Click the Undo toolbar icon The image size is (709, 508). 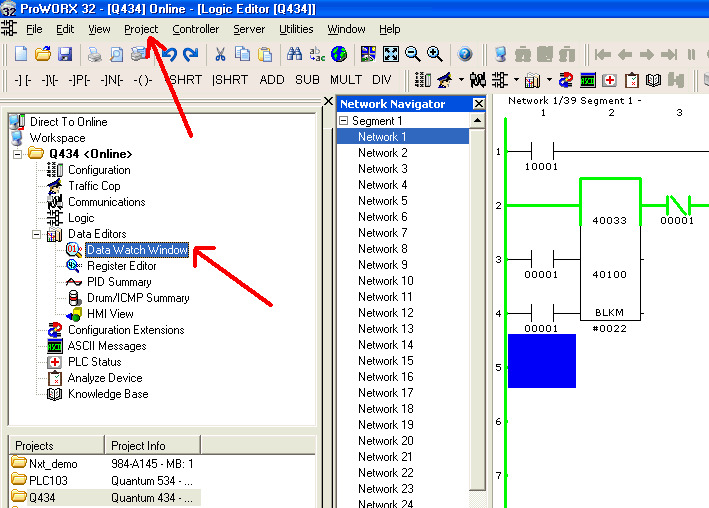click(169, 54)
